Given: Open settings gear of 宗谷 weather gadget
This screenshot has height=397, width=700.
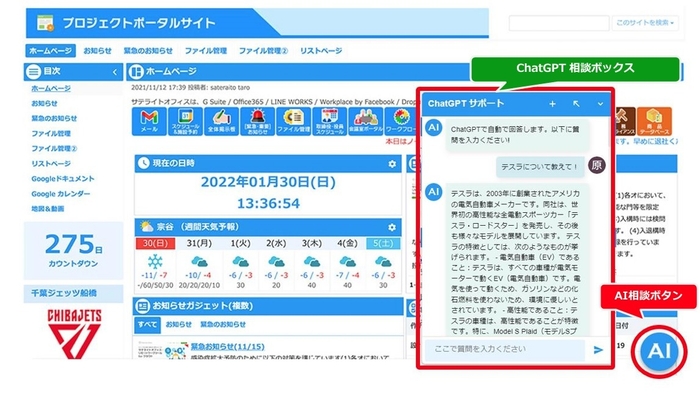Looking at the screenshot, I should (x=392, y=227).
